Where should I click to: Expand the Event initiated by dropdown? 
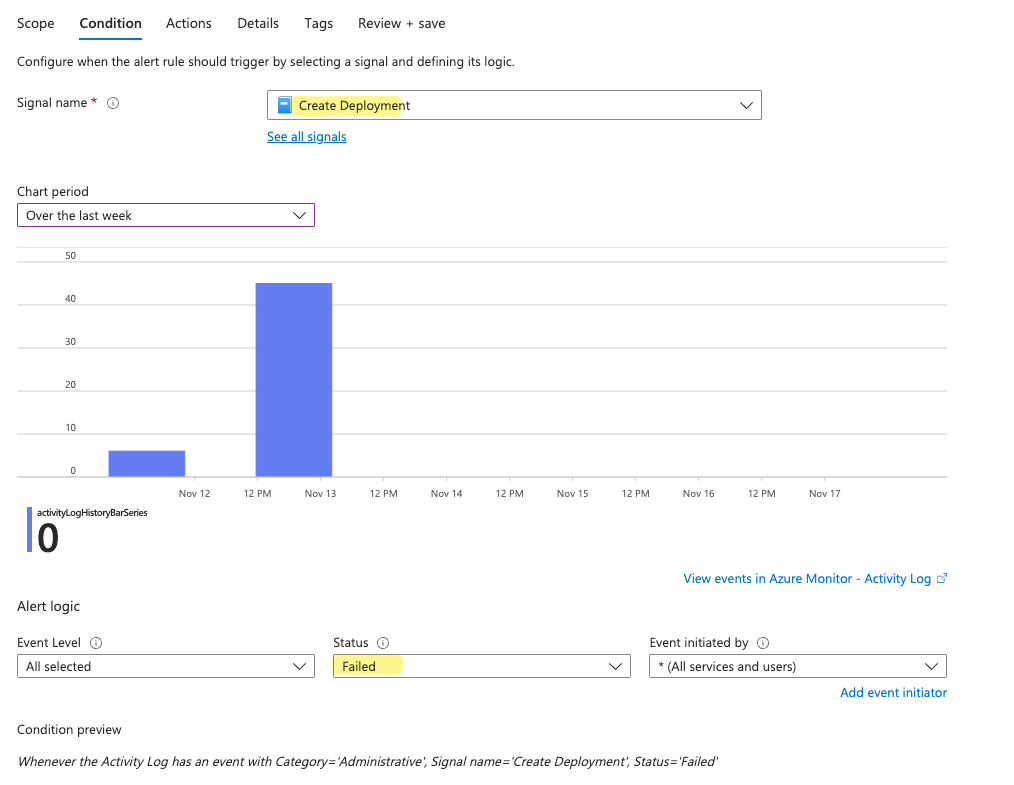[x=797, y=666]
